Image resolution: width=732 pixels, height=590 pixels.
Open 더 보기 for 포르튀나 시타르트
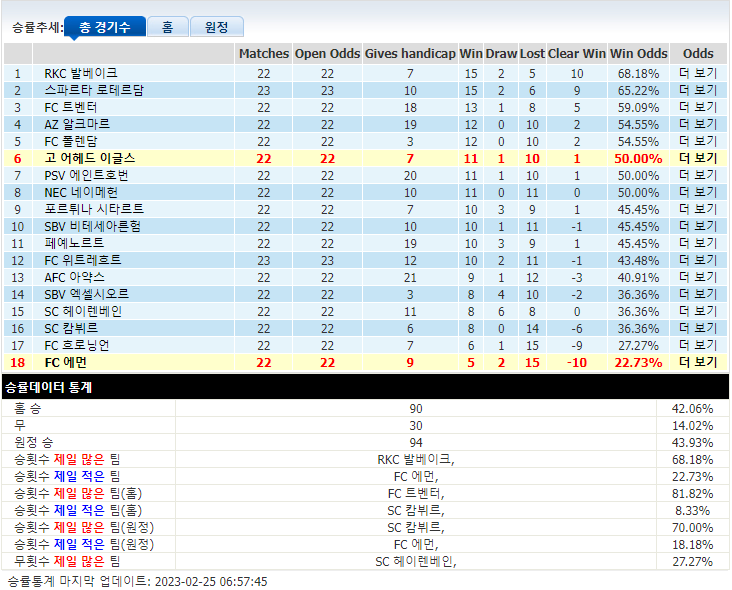click(x=698, y=209)
